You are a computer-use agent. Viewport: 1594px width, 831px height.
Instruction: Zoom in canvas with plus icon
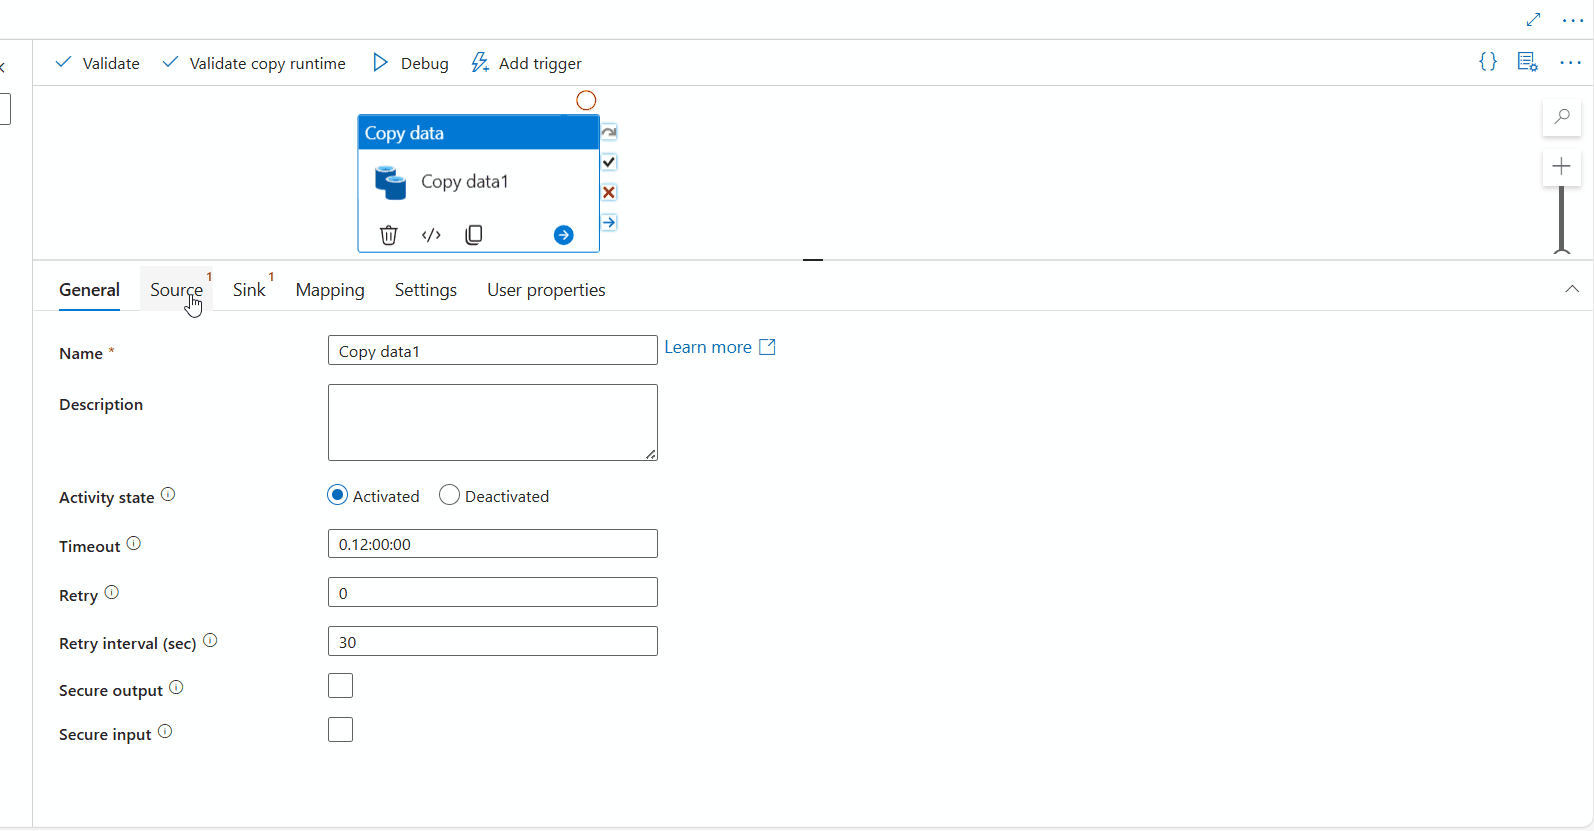pos(1562,166)
